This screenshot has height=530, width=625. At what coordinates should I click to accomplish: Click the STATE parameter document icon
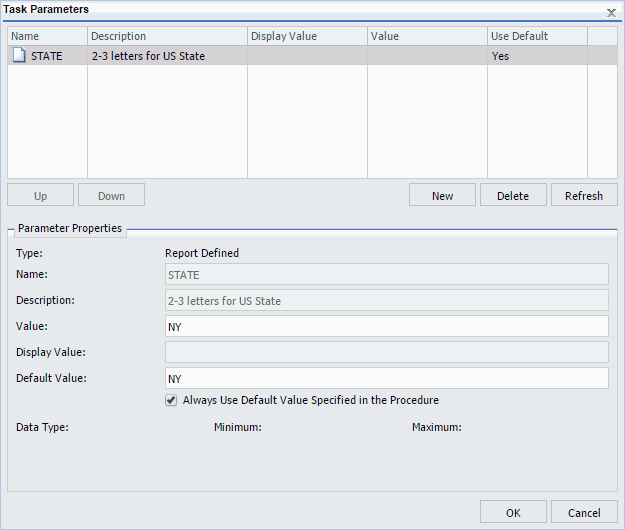pos(19,56)
